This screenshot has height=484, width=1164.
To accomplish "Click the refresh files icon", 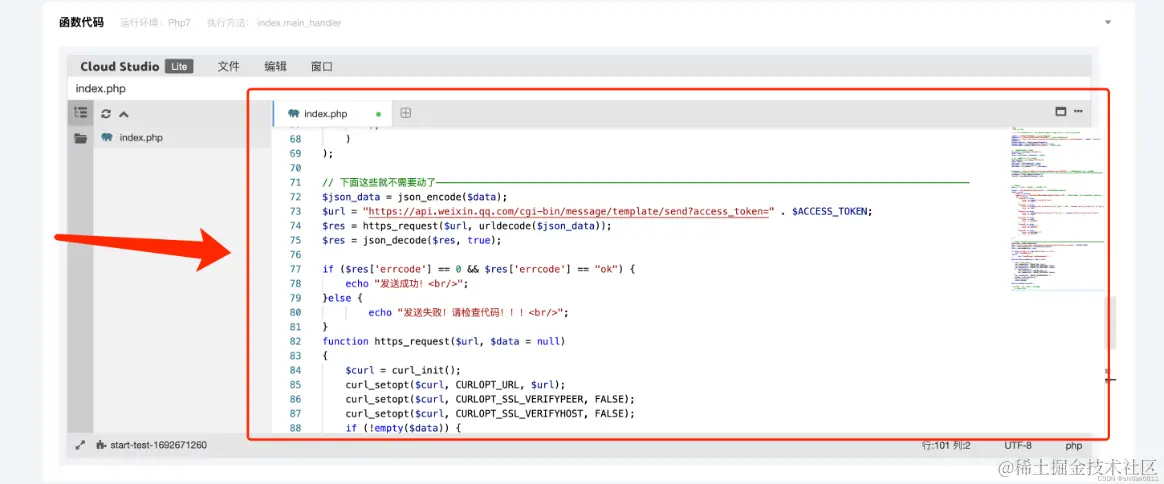I will click(x=106, y=114).
